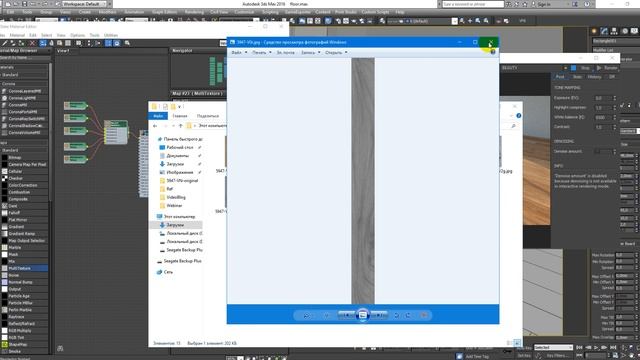The image size is (640, 360).
Task: Rotate image clockwise in Photo Viewer
Action: click(408, 315)
